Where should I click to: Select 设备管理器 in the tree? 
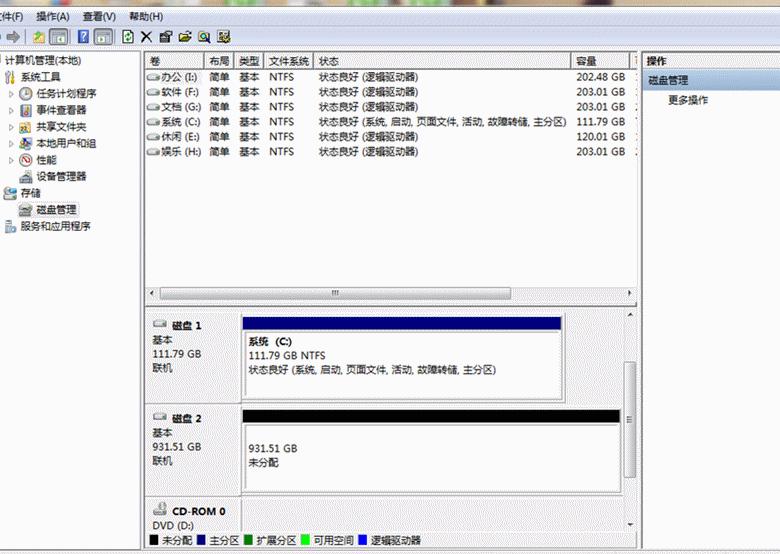61,177
